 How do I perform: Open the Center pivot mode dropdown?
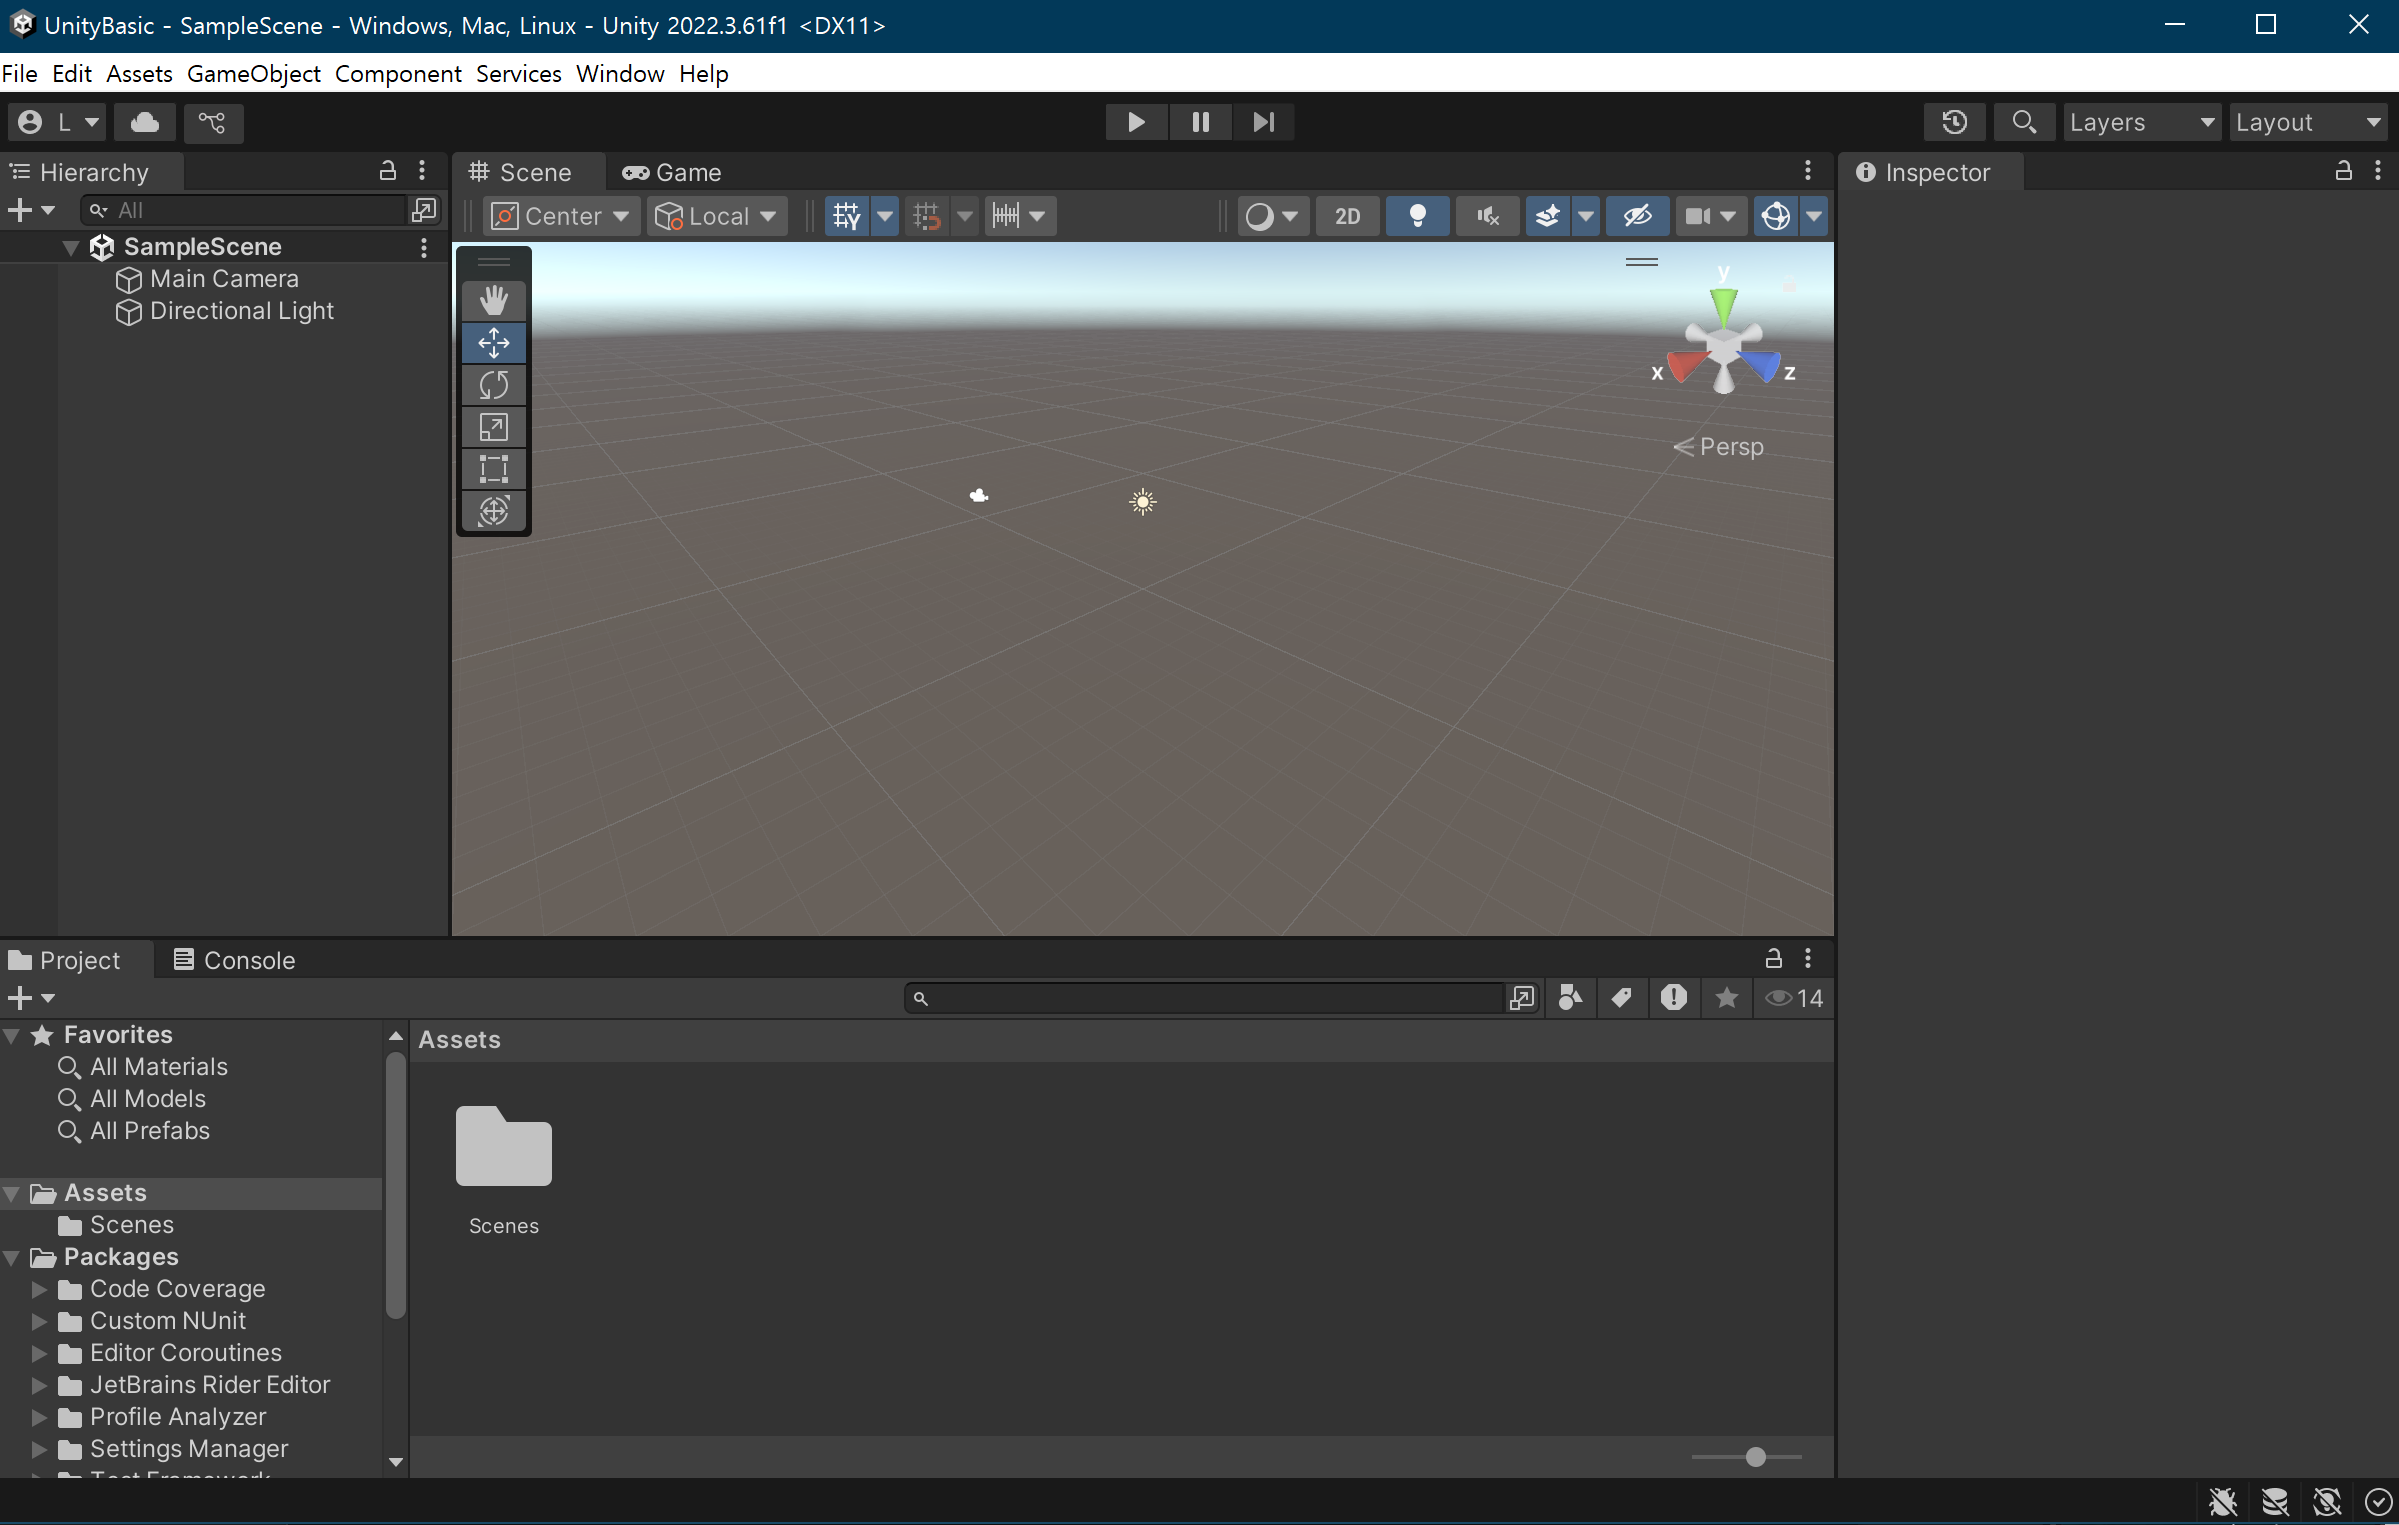[x=562, y=216]
